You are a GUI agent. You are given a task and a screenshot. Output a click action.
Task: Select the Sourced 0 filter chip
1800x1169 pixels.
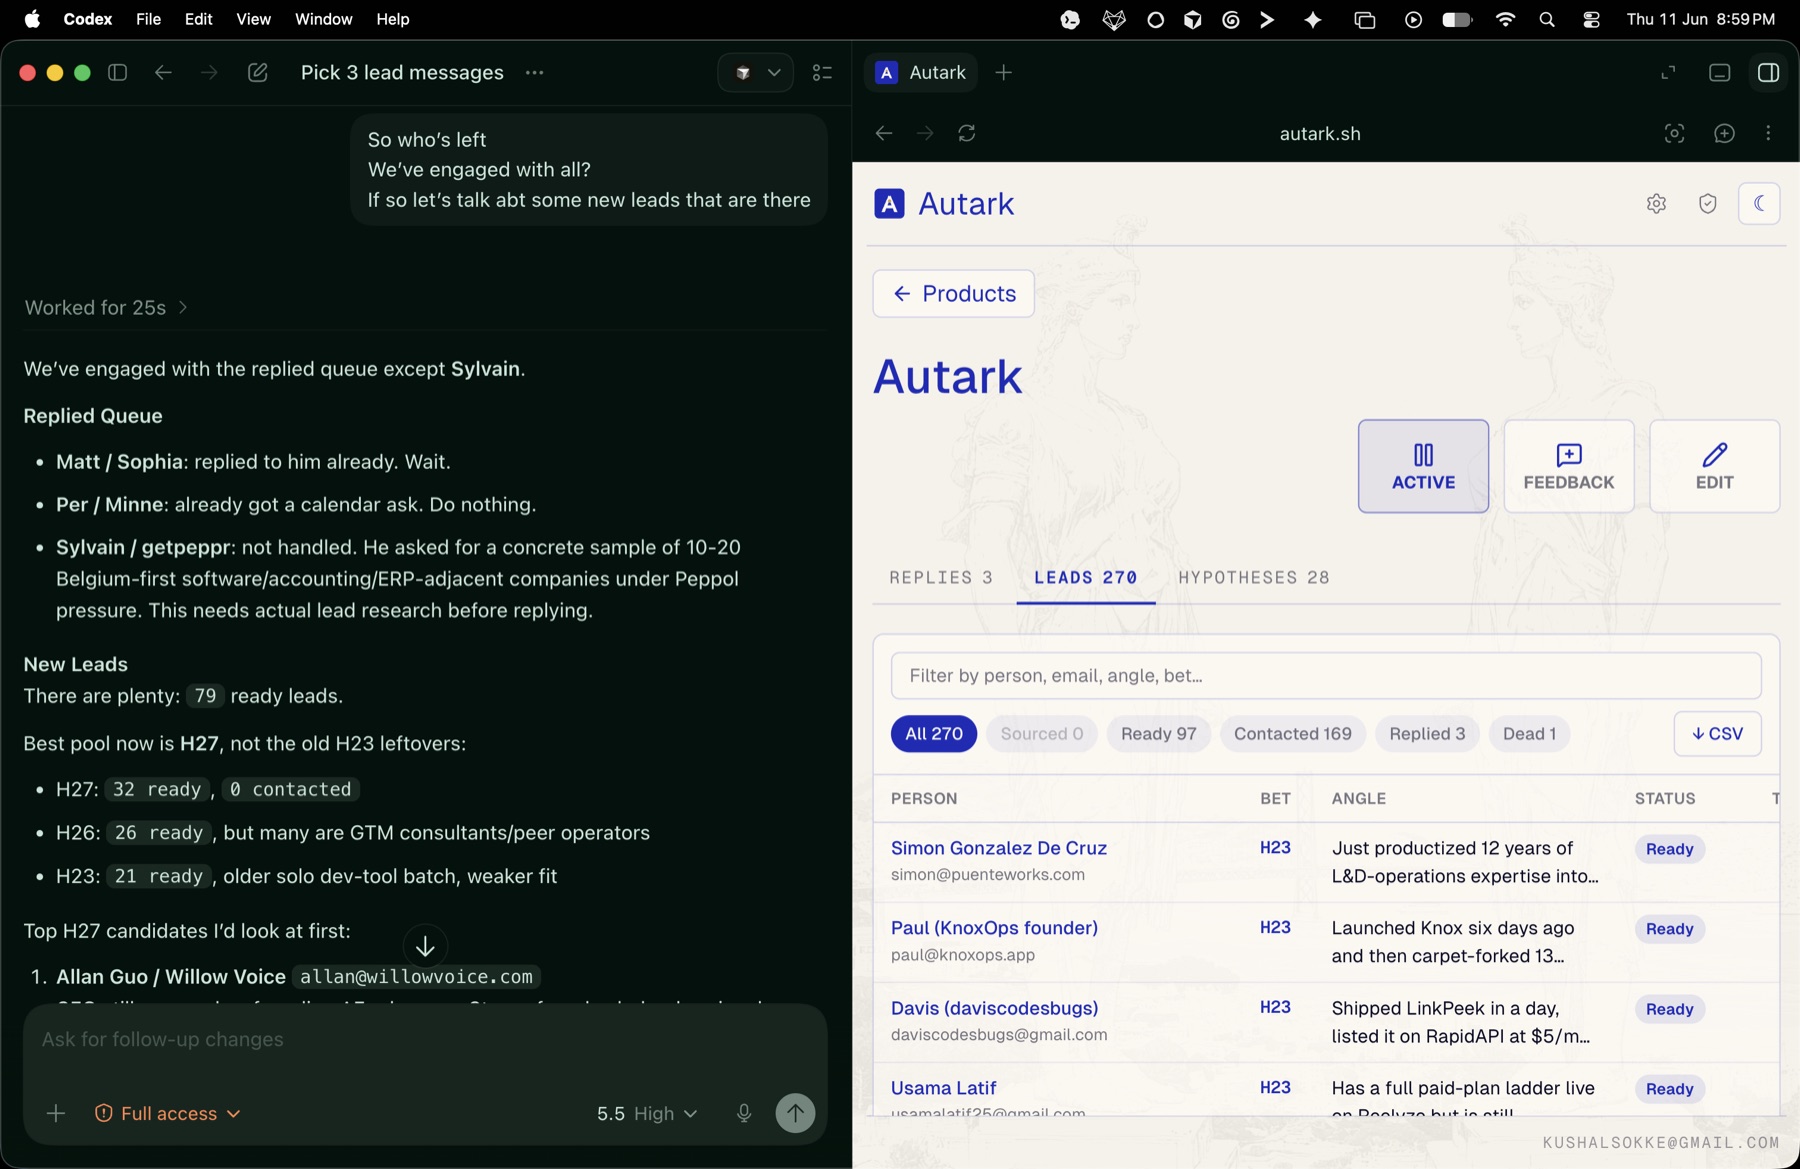pos(1042,734)
